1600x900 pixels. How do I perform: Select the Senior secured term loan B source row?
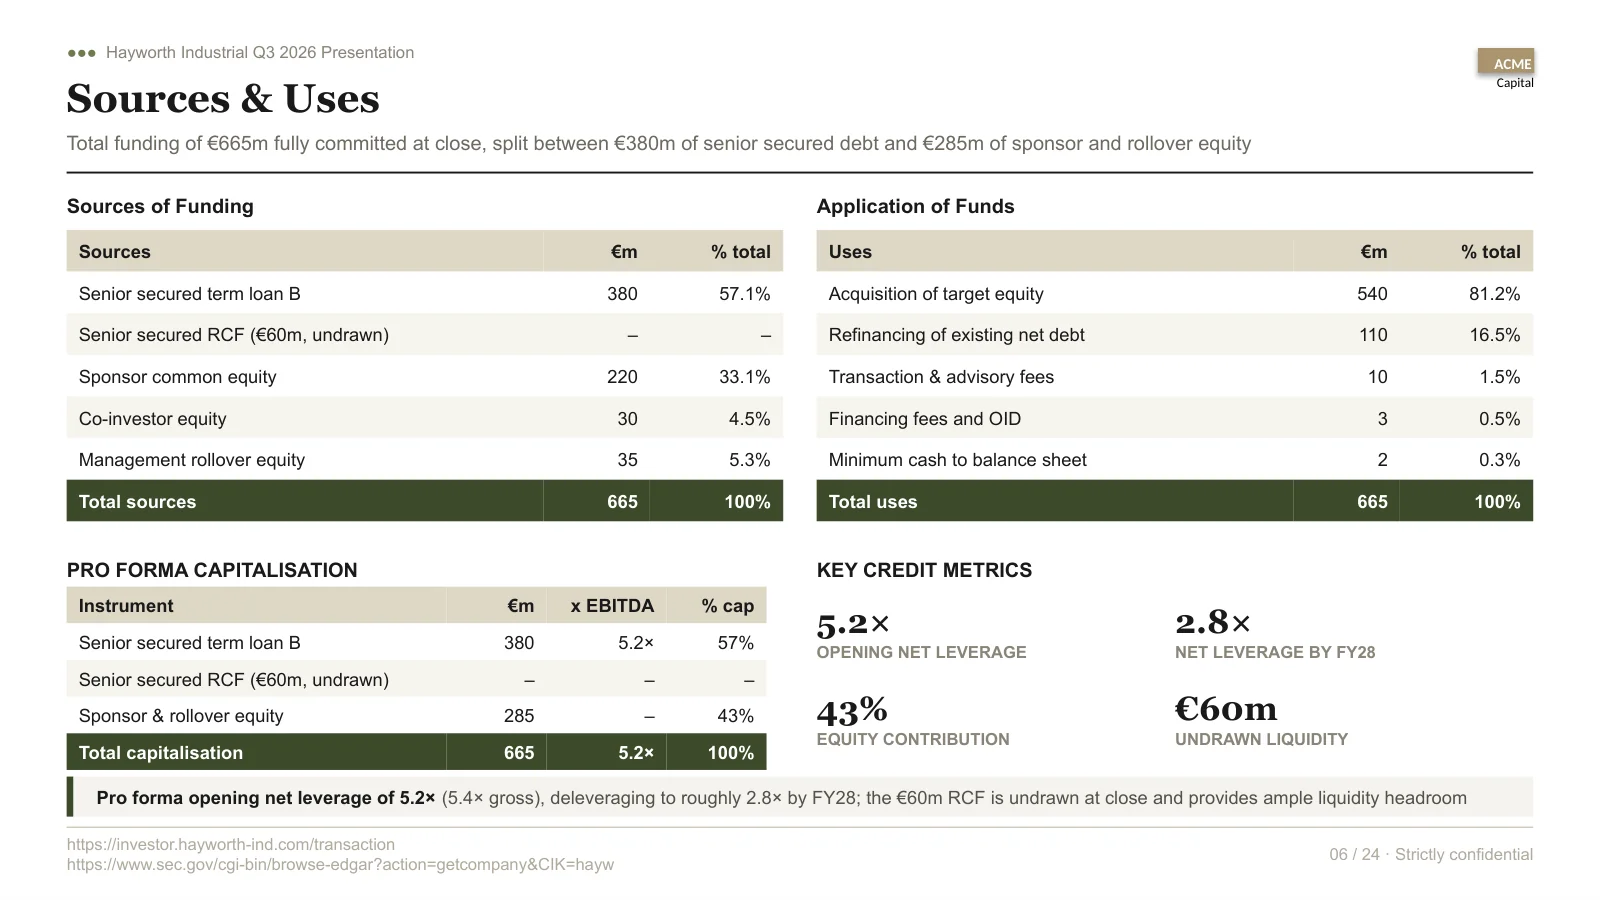(x=425, y=294)
